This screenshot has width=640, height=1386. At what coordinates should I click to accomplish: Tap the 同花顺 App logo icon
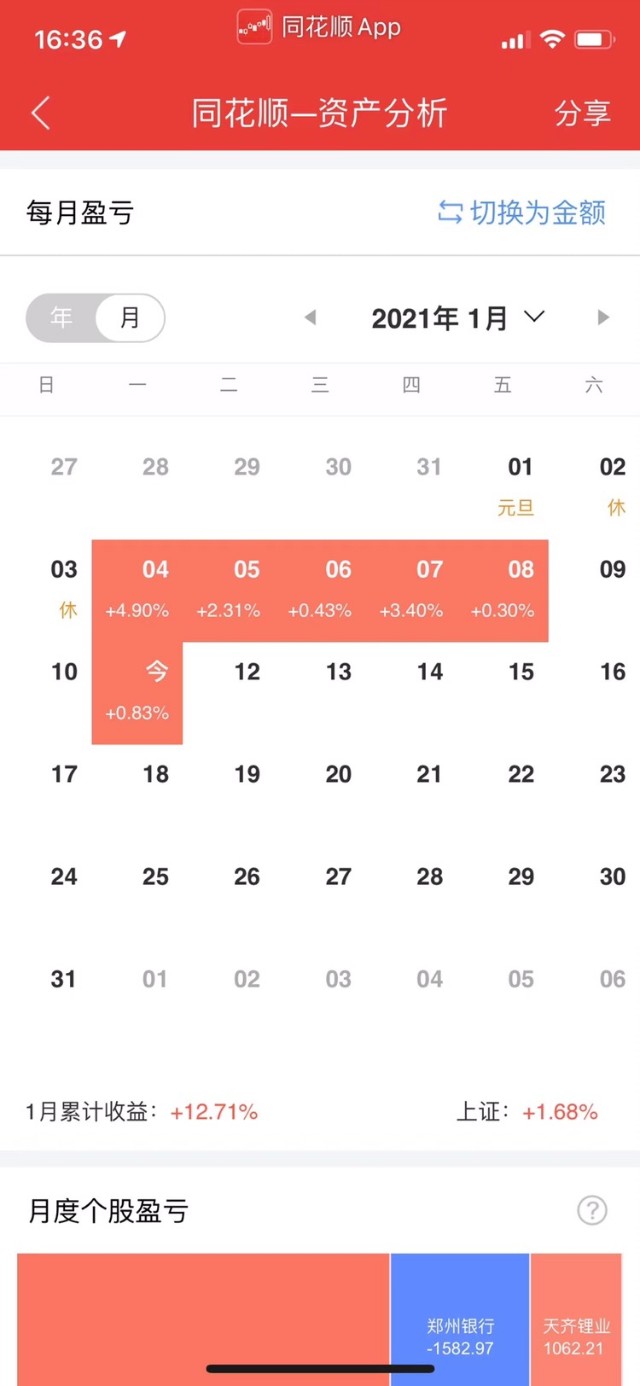[x=254, y=27]
